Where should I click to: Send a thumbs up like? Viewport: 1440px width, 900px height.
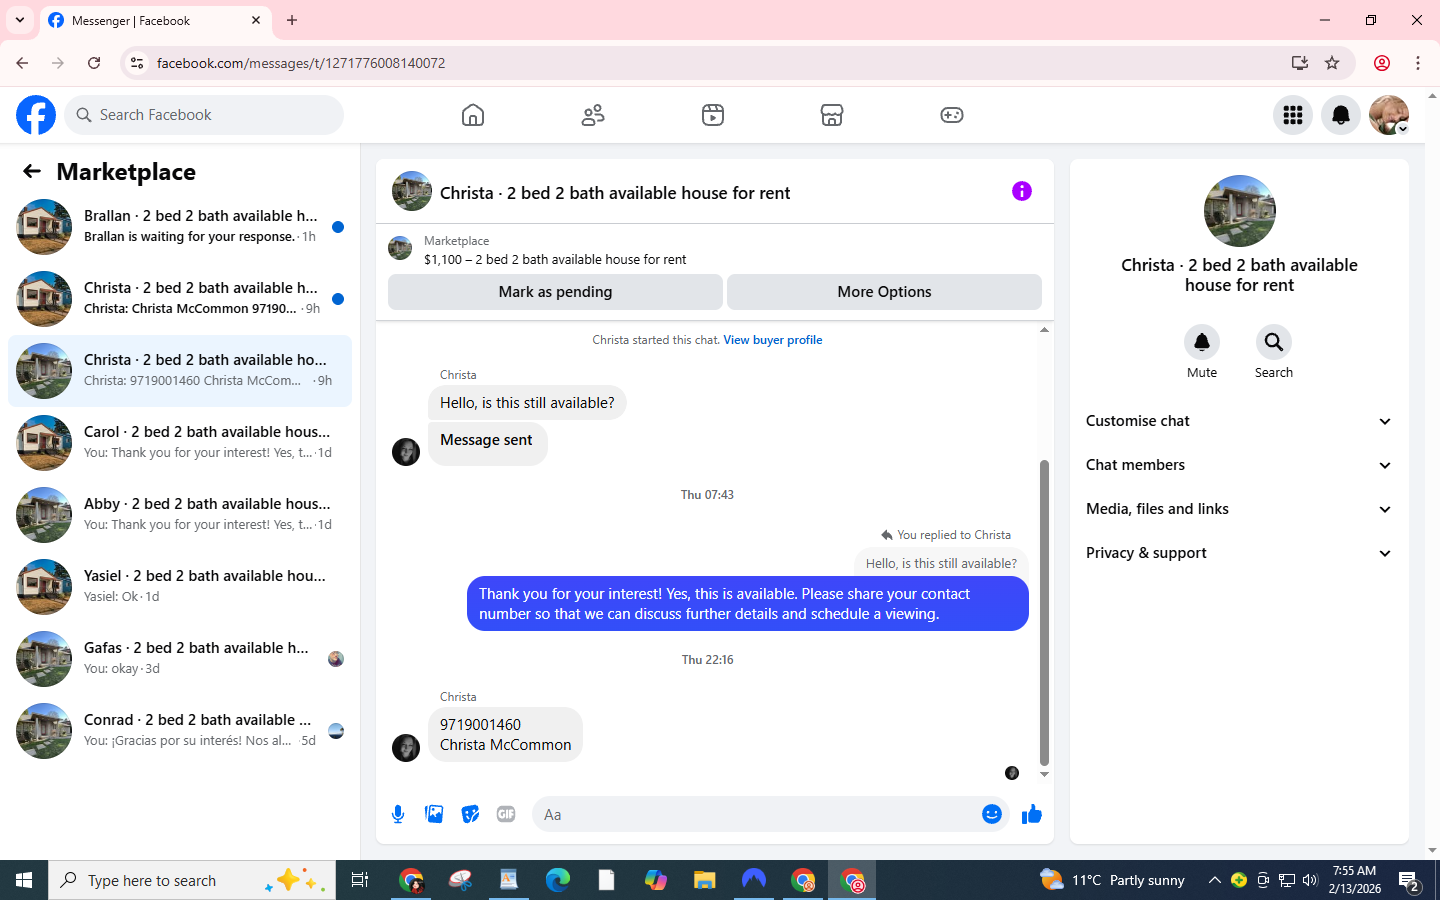(1032, 814)
